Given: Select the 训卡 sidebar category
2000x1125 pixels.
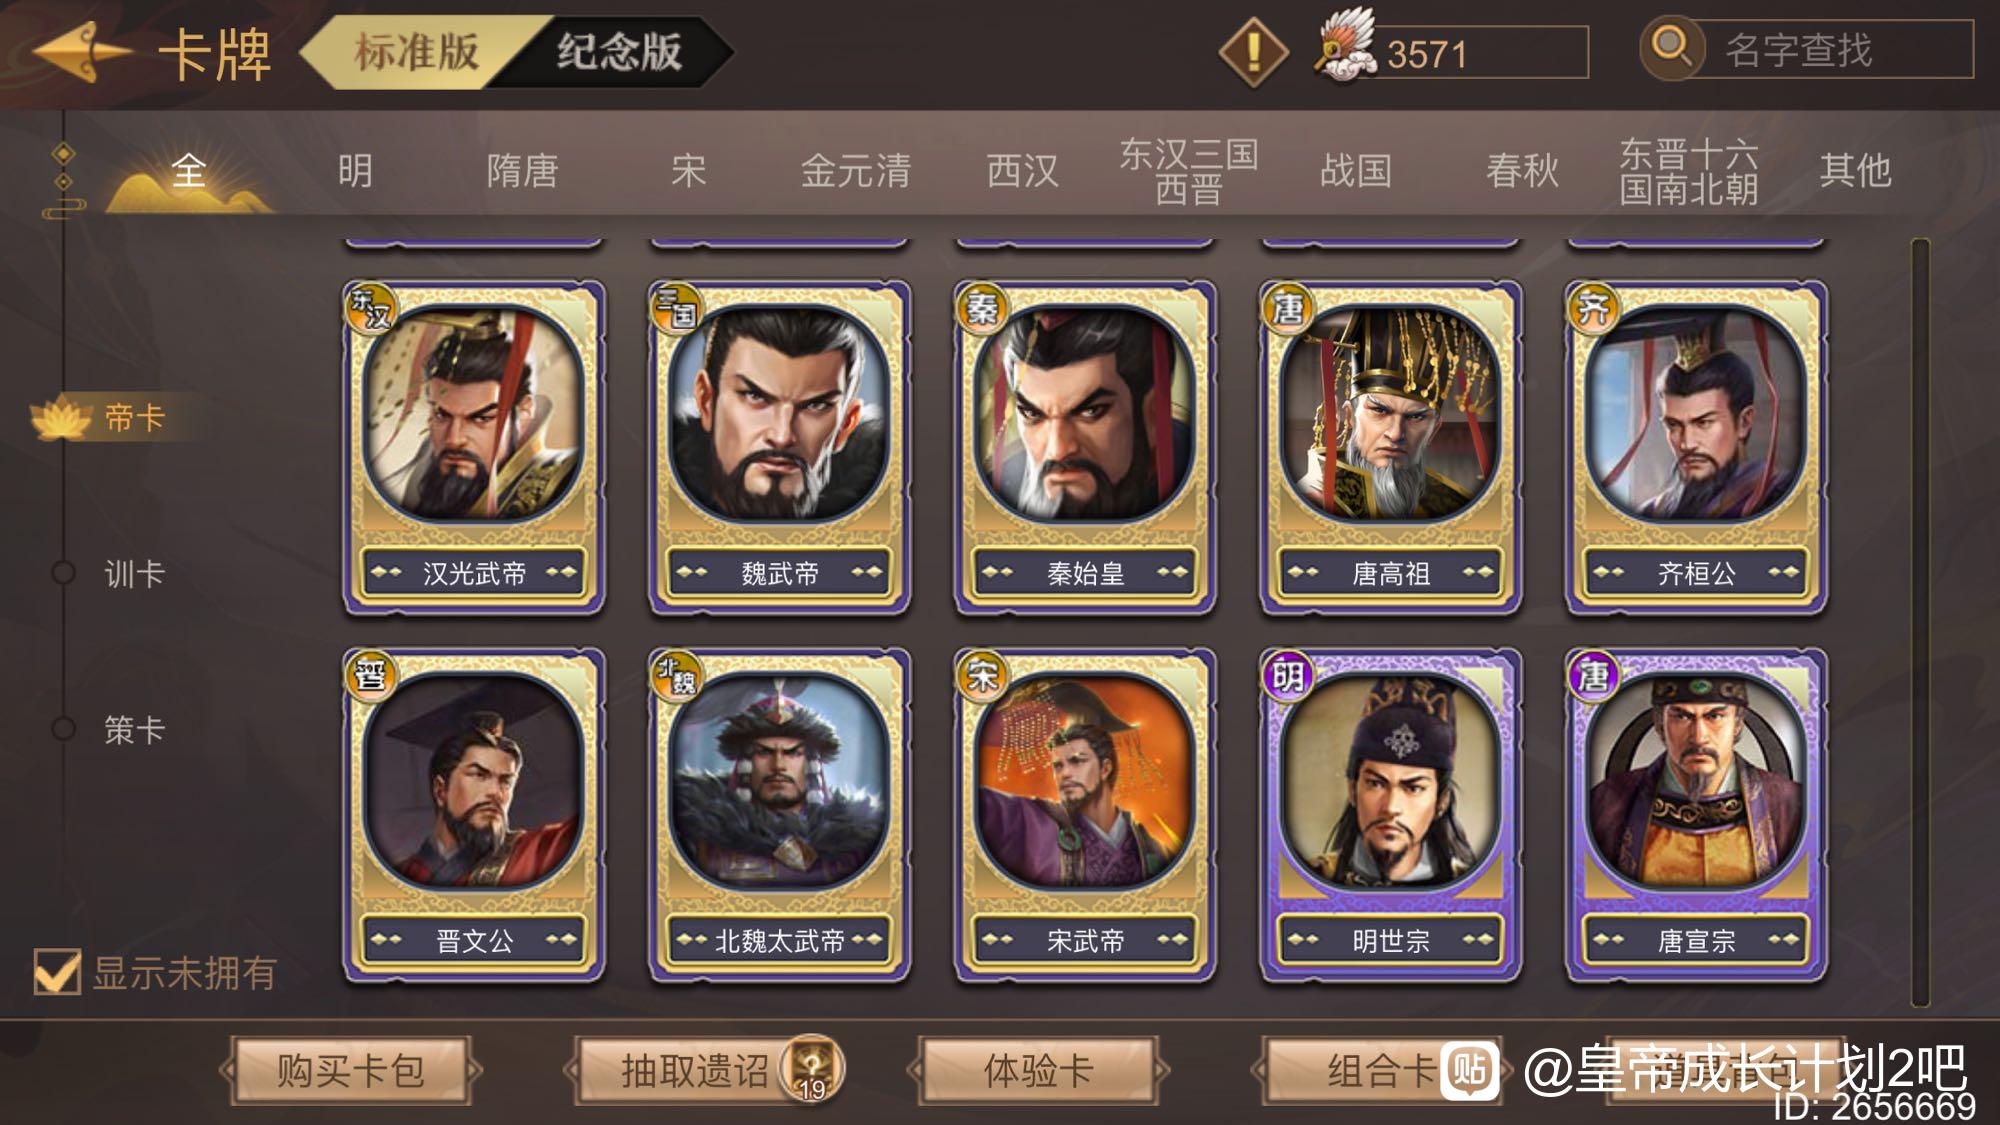Looking at the screenshot, I should click(x=133, y=573).
